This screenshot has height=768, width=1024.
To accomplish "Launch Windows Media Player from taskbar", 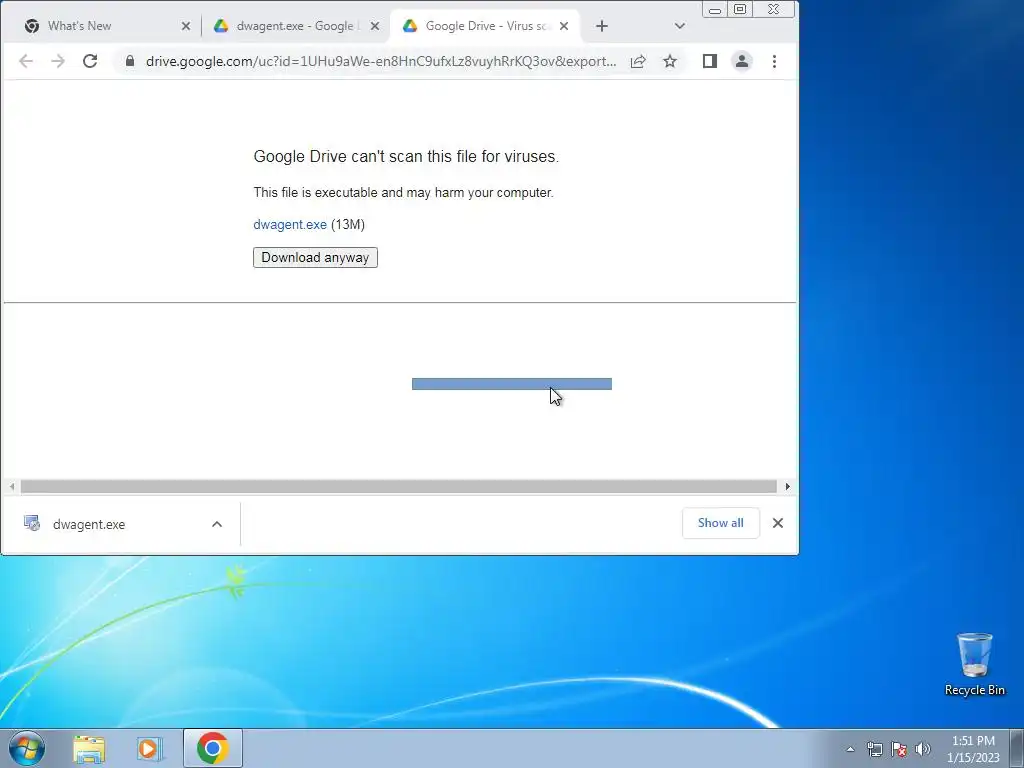I will click(x=150, y=749).
